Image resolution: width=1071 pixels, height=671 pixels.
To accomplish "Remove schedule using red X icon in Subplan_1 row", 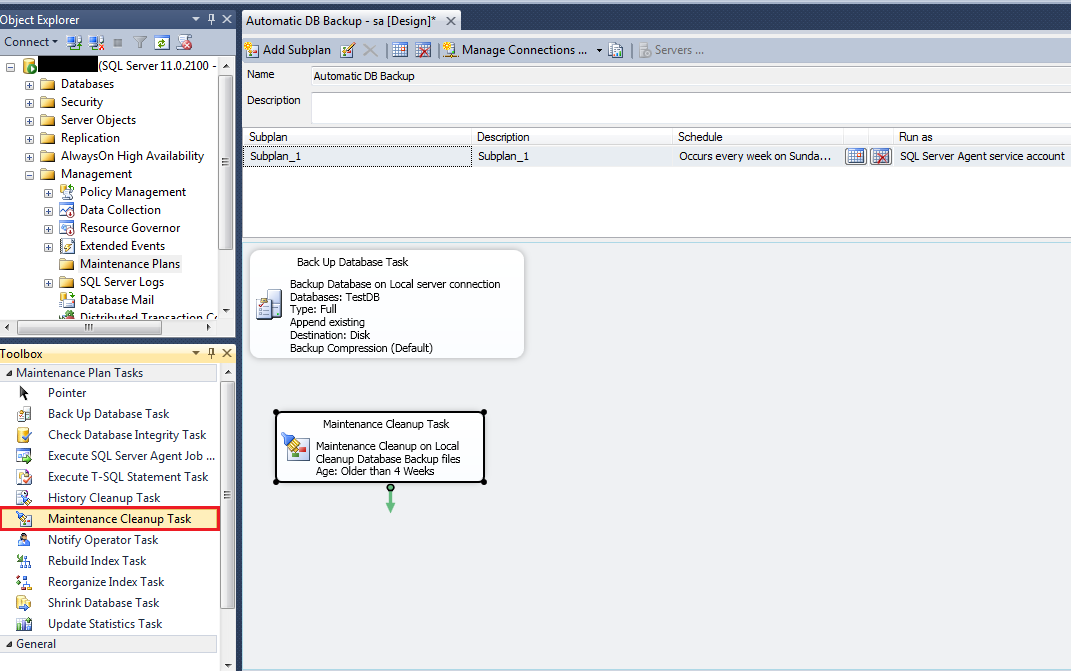I will 880,156.
